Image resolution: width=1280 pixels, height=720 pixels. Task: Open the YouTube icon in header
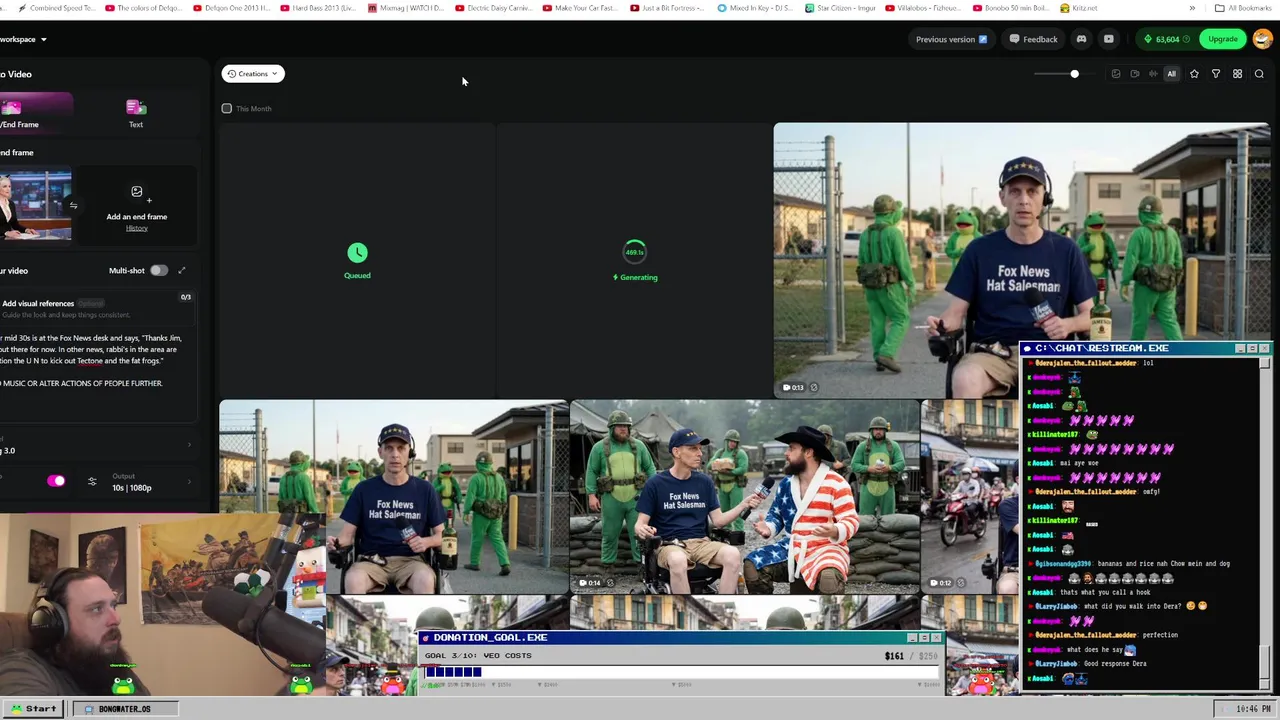click(1108, 39)
